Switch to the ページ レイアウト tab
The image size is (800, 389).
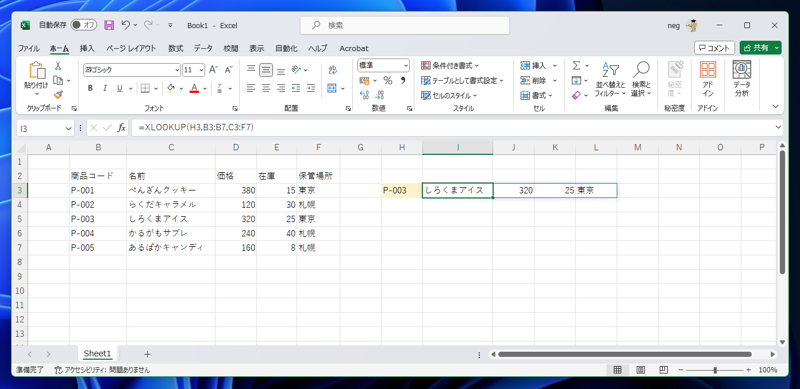[x=131, y=48]
